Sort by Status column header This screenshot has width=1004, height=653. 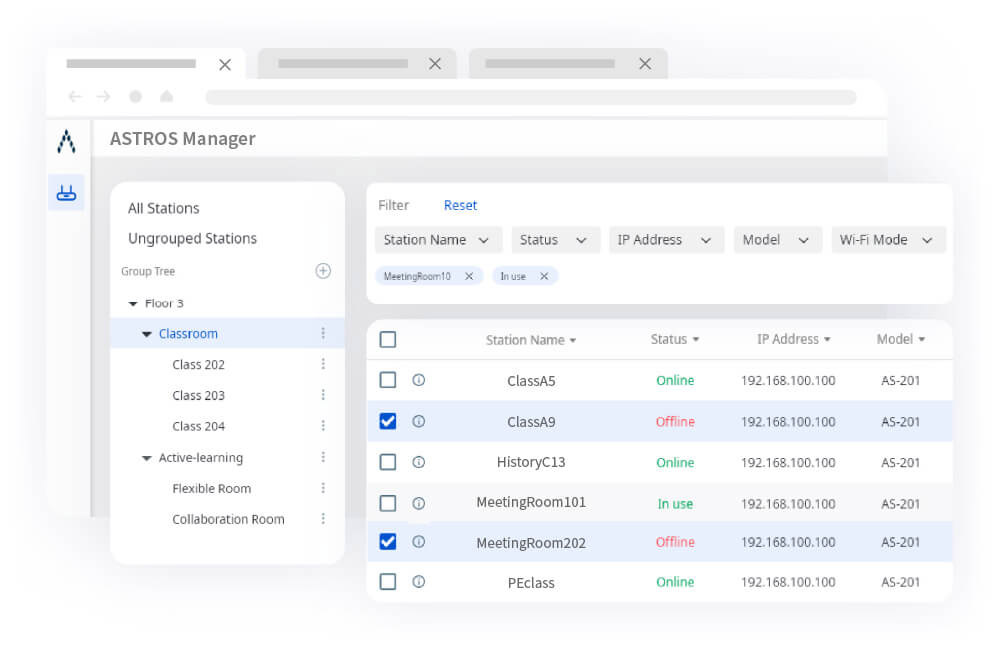[x=675, y=339]
